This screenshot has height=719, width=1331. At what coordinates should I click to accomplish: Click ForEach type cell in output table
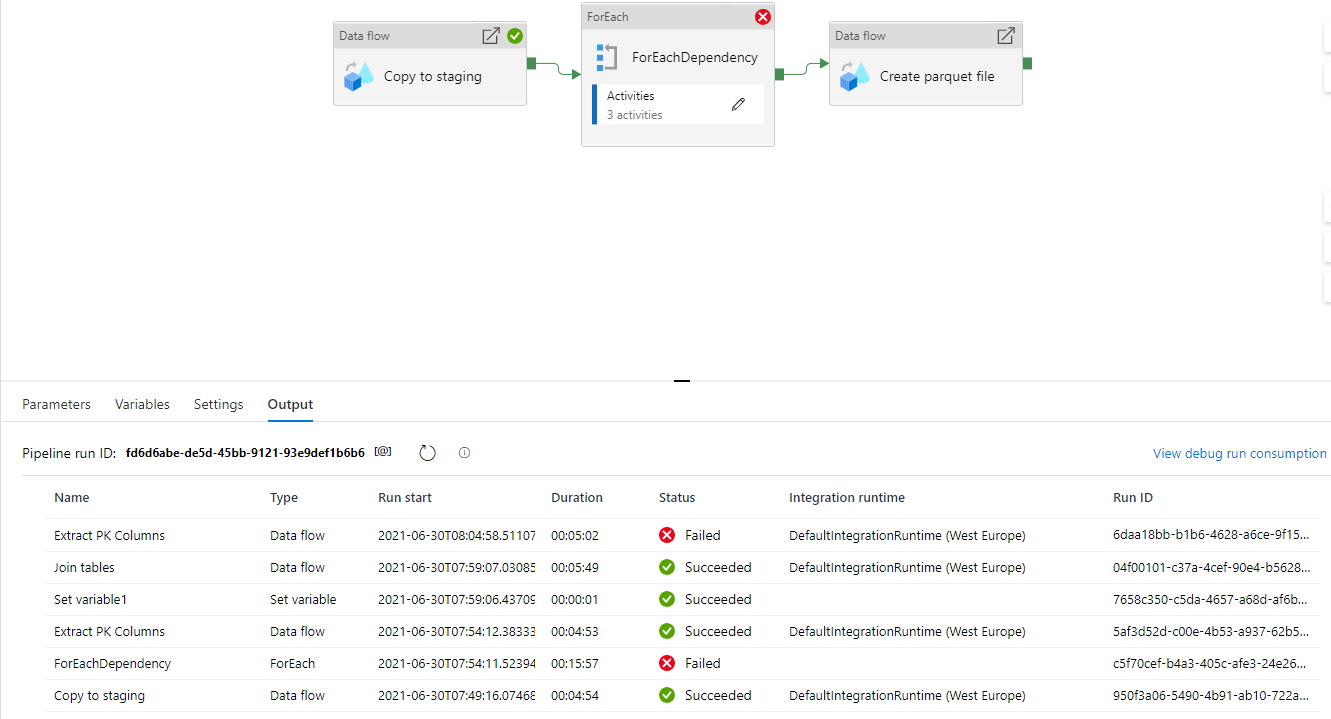tap(292, 663)
